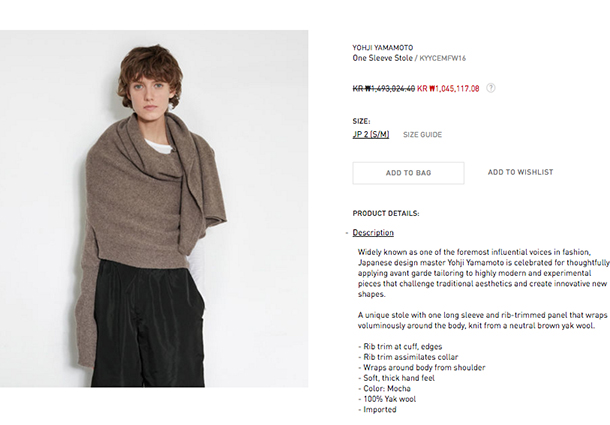Click the crossed-out original price

384,89
